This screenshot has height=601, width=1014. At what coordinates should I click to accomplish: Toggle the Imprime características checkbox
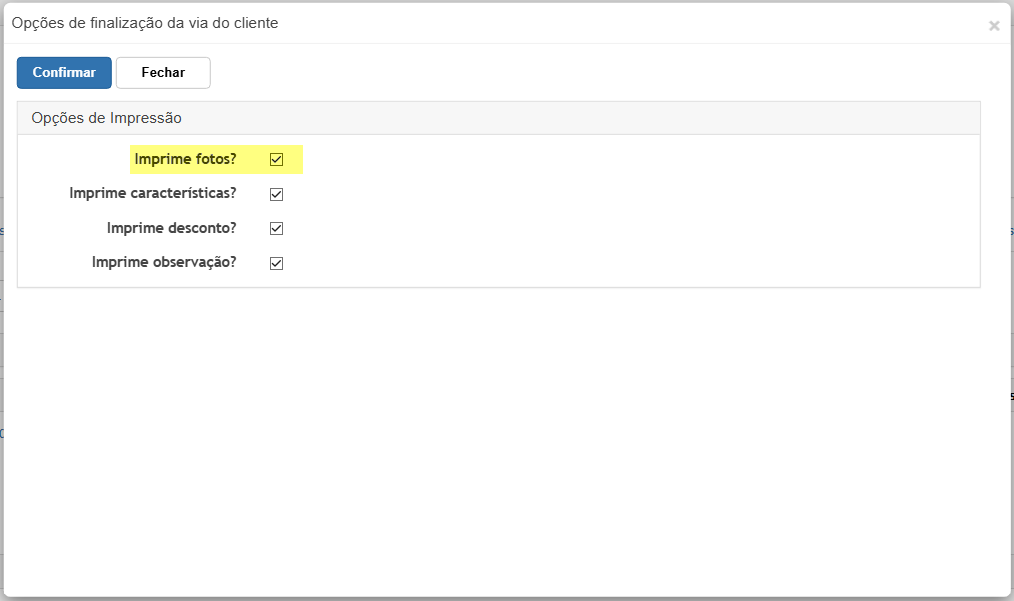point(277,194)
